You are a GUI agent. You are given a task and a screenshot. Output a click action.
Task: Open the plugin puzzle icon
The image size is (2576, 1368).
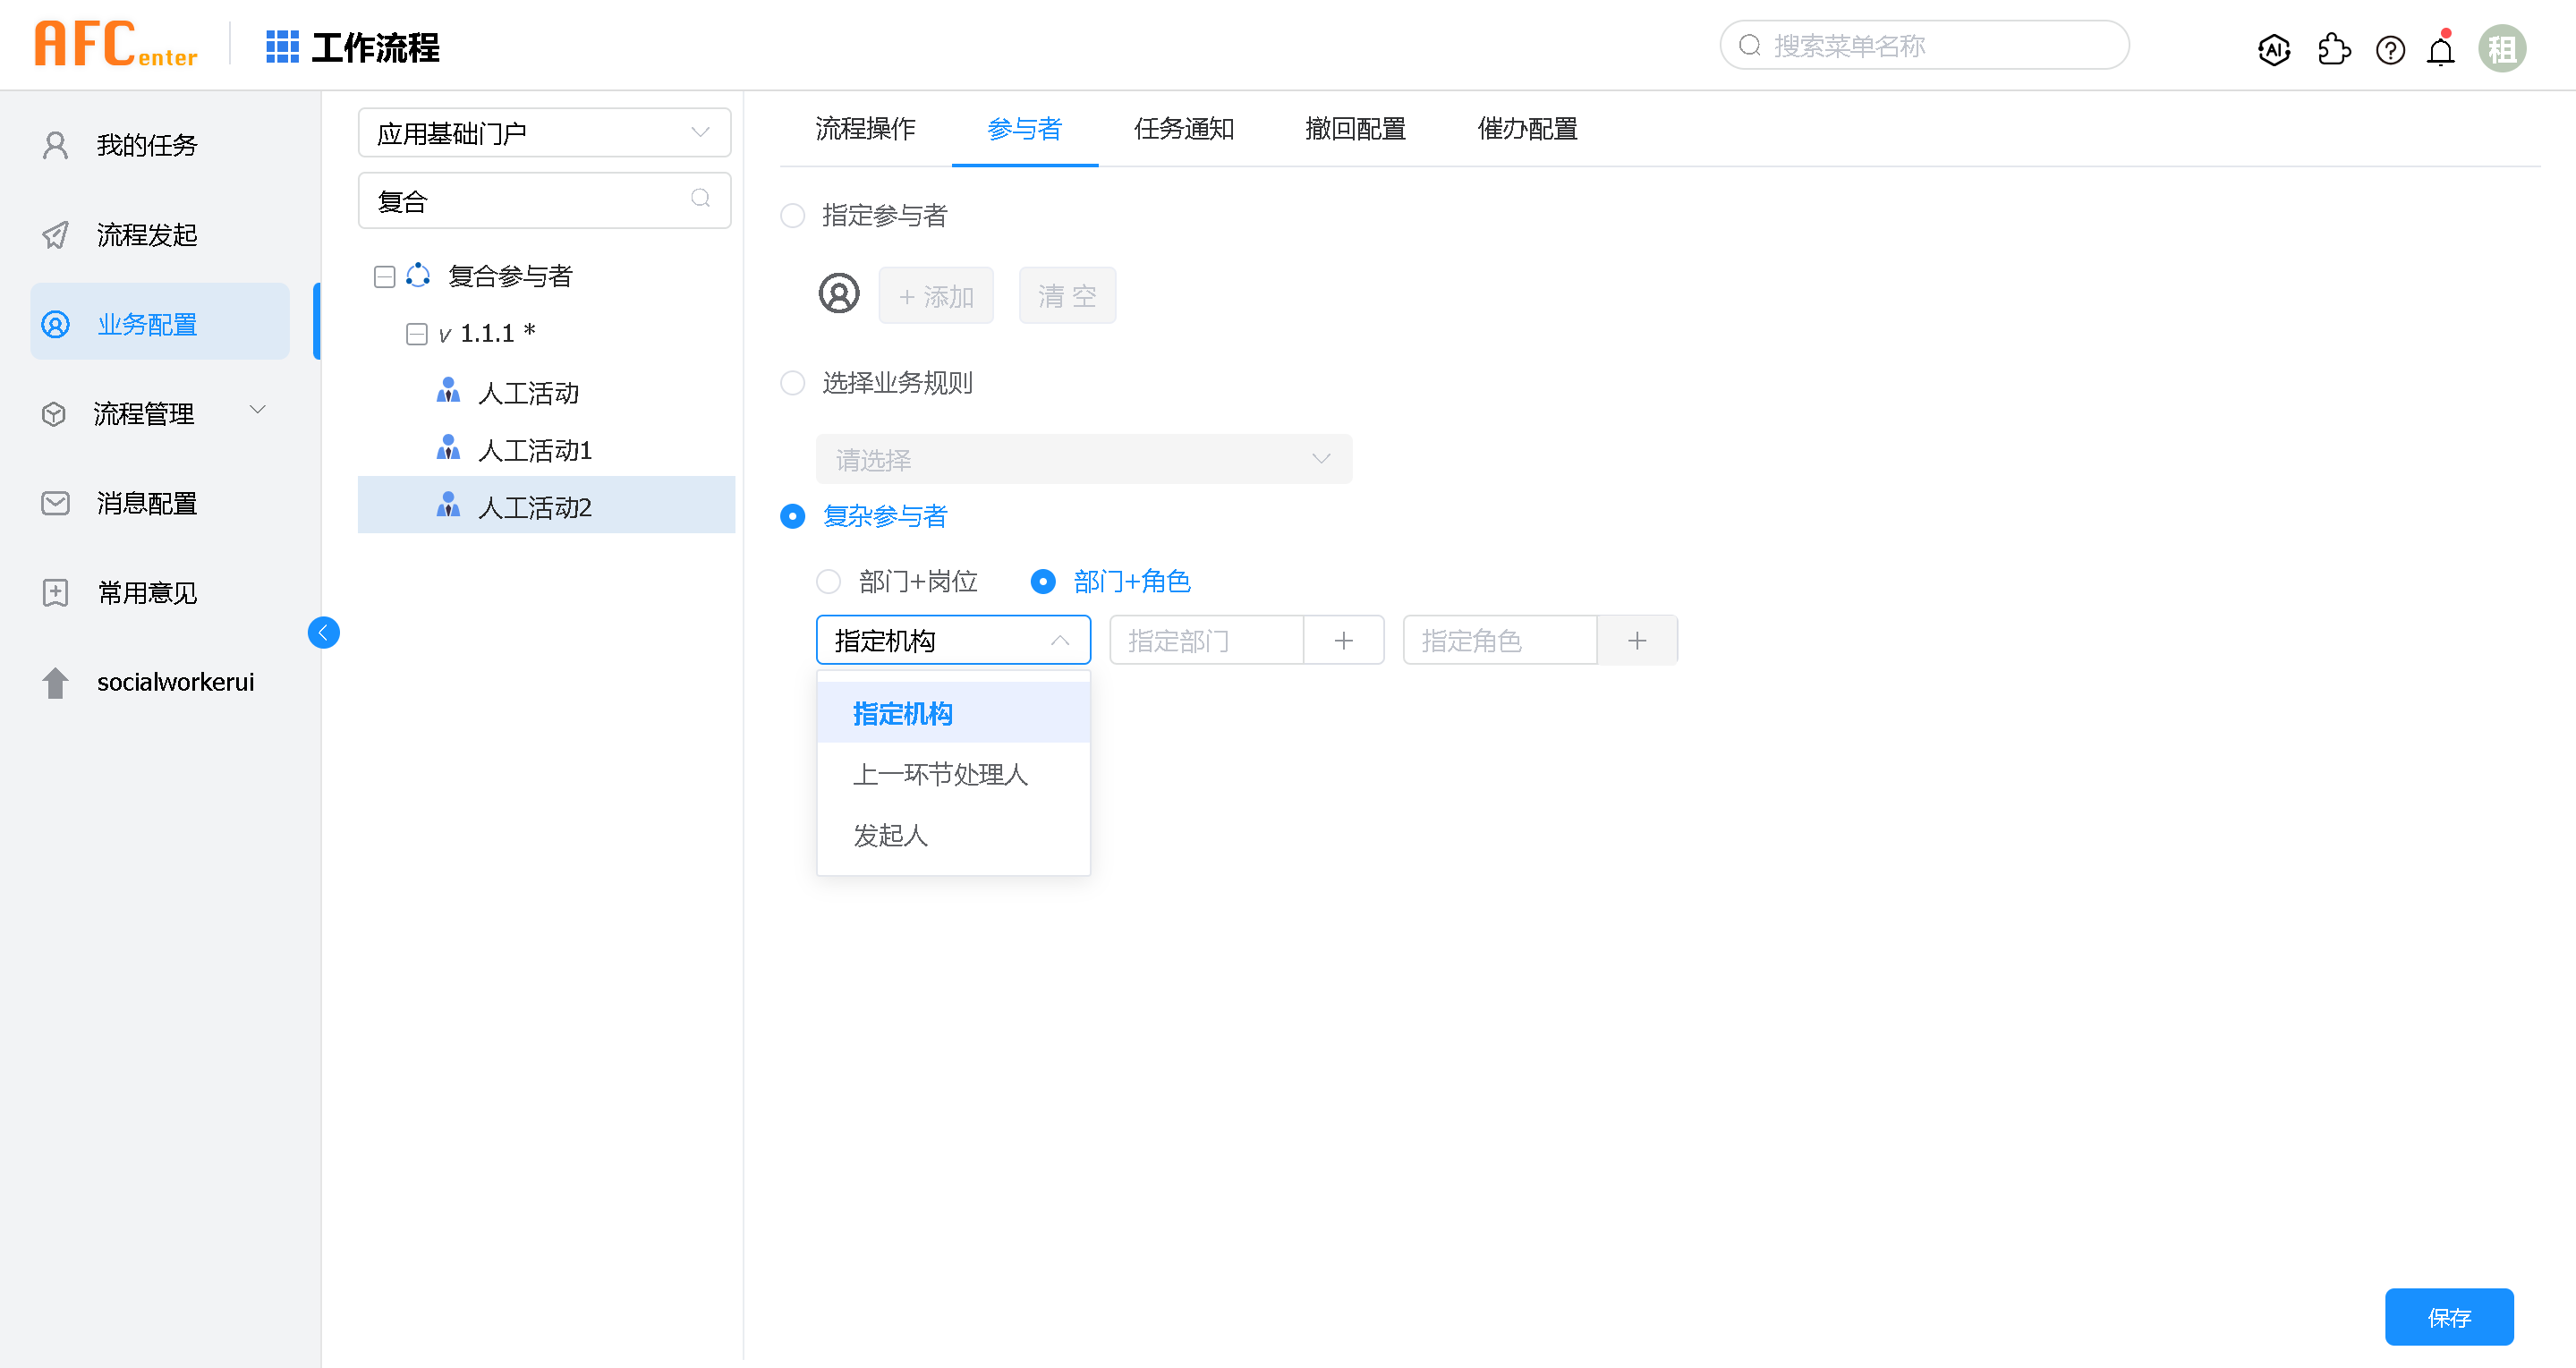[2333, 49]
